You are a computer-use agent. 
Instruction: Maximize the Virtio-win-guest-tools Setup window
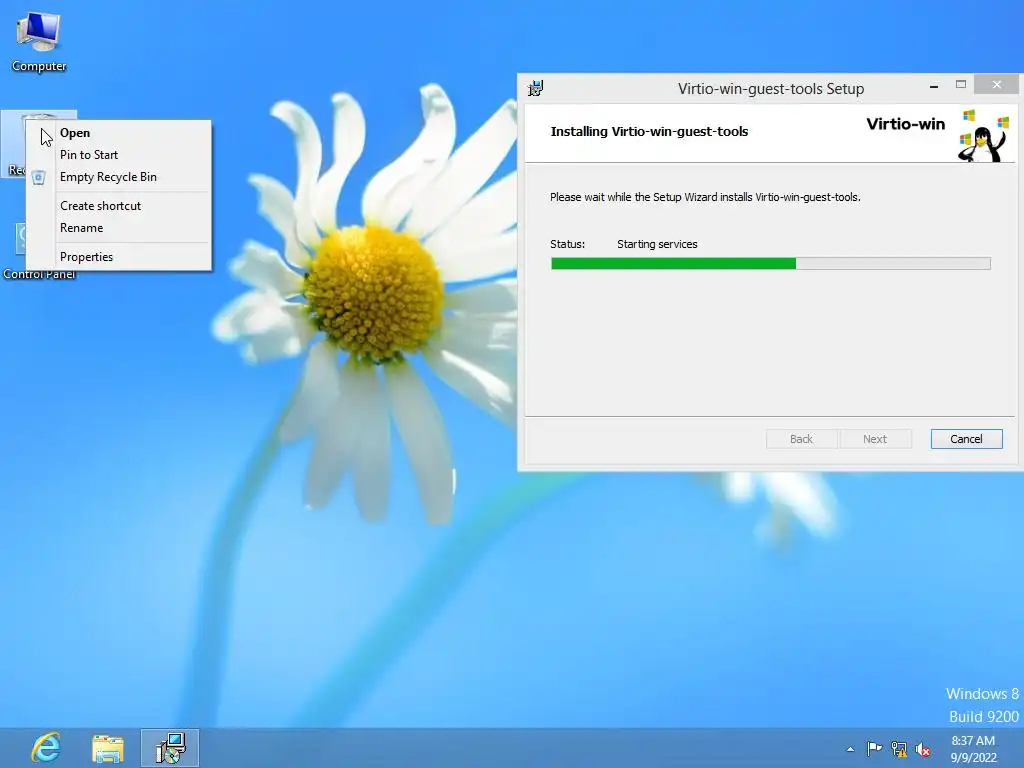961,85
